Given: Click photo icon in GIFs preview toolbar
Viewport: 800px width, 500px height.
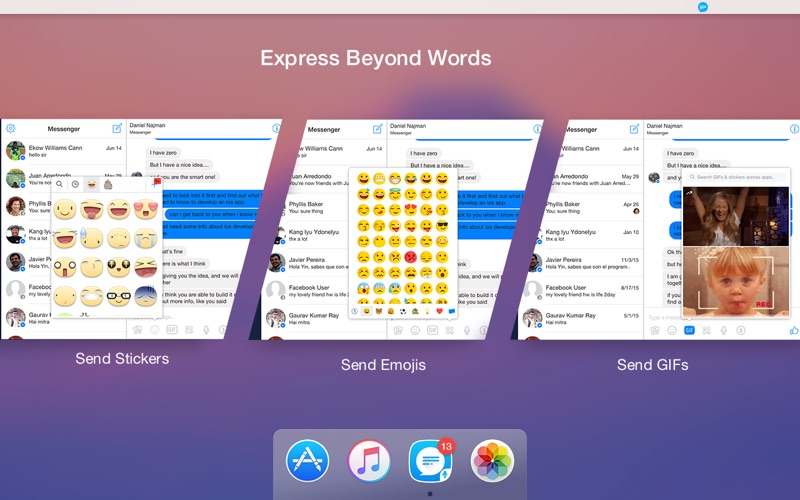Looking at the screenshot, I should (x=655, y=330).
